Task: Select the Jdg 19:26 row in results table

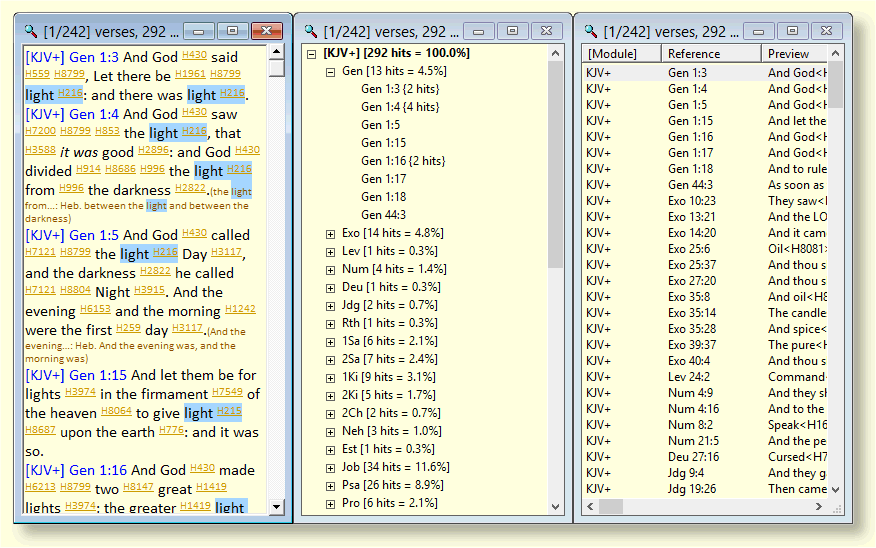Action: (x=705, y=489)
